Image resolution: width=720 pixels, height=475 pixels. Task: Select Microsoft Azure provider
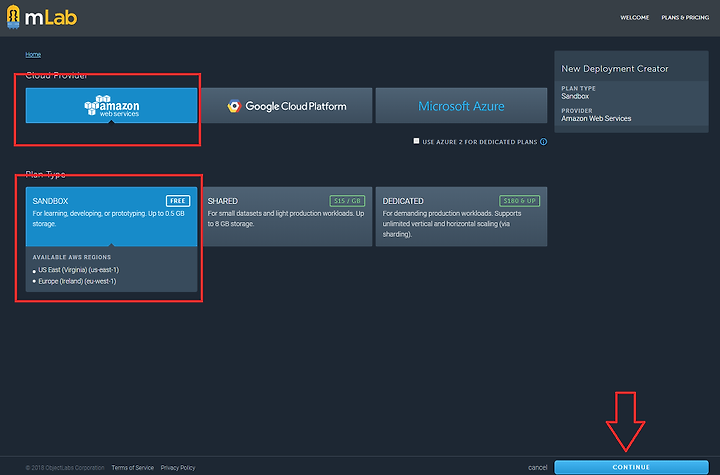pyautogui.click(x=461, y=106)
